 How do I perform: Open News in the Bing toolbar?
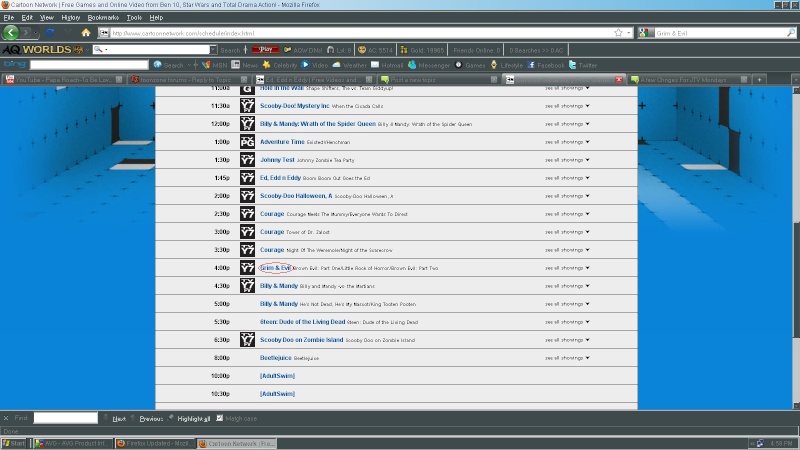coord(245,65)
